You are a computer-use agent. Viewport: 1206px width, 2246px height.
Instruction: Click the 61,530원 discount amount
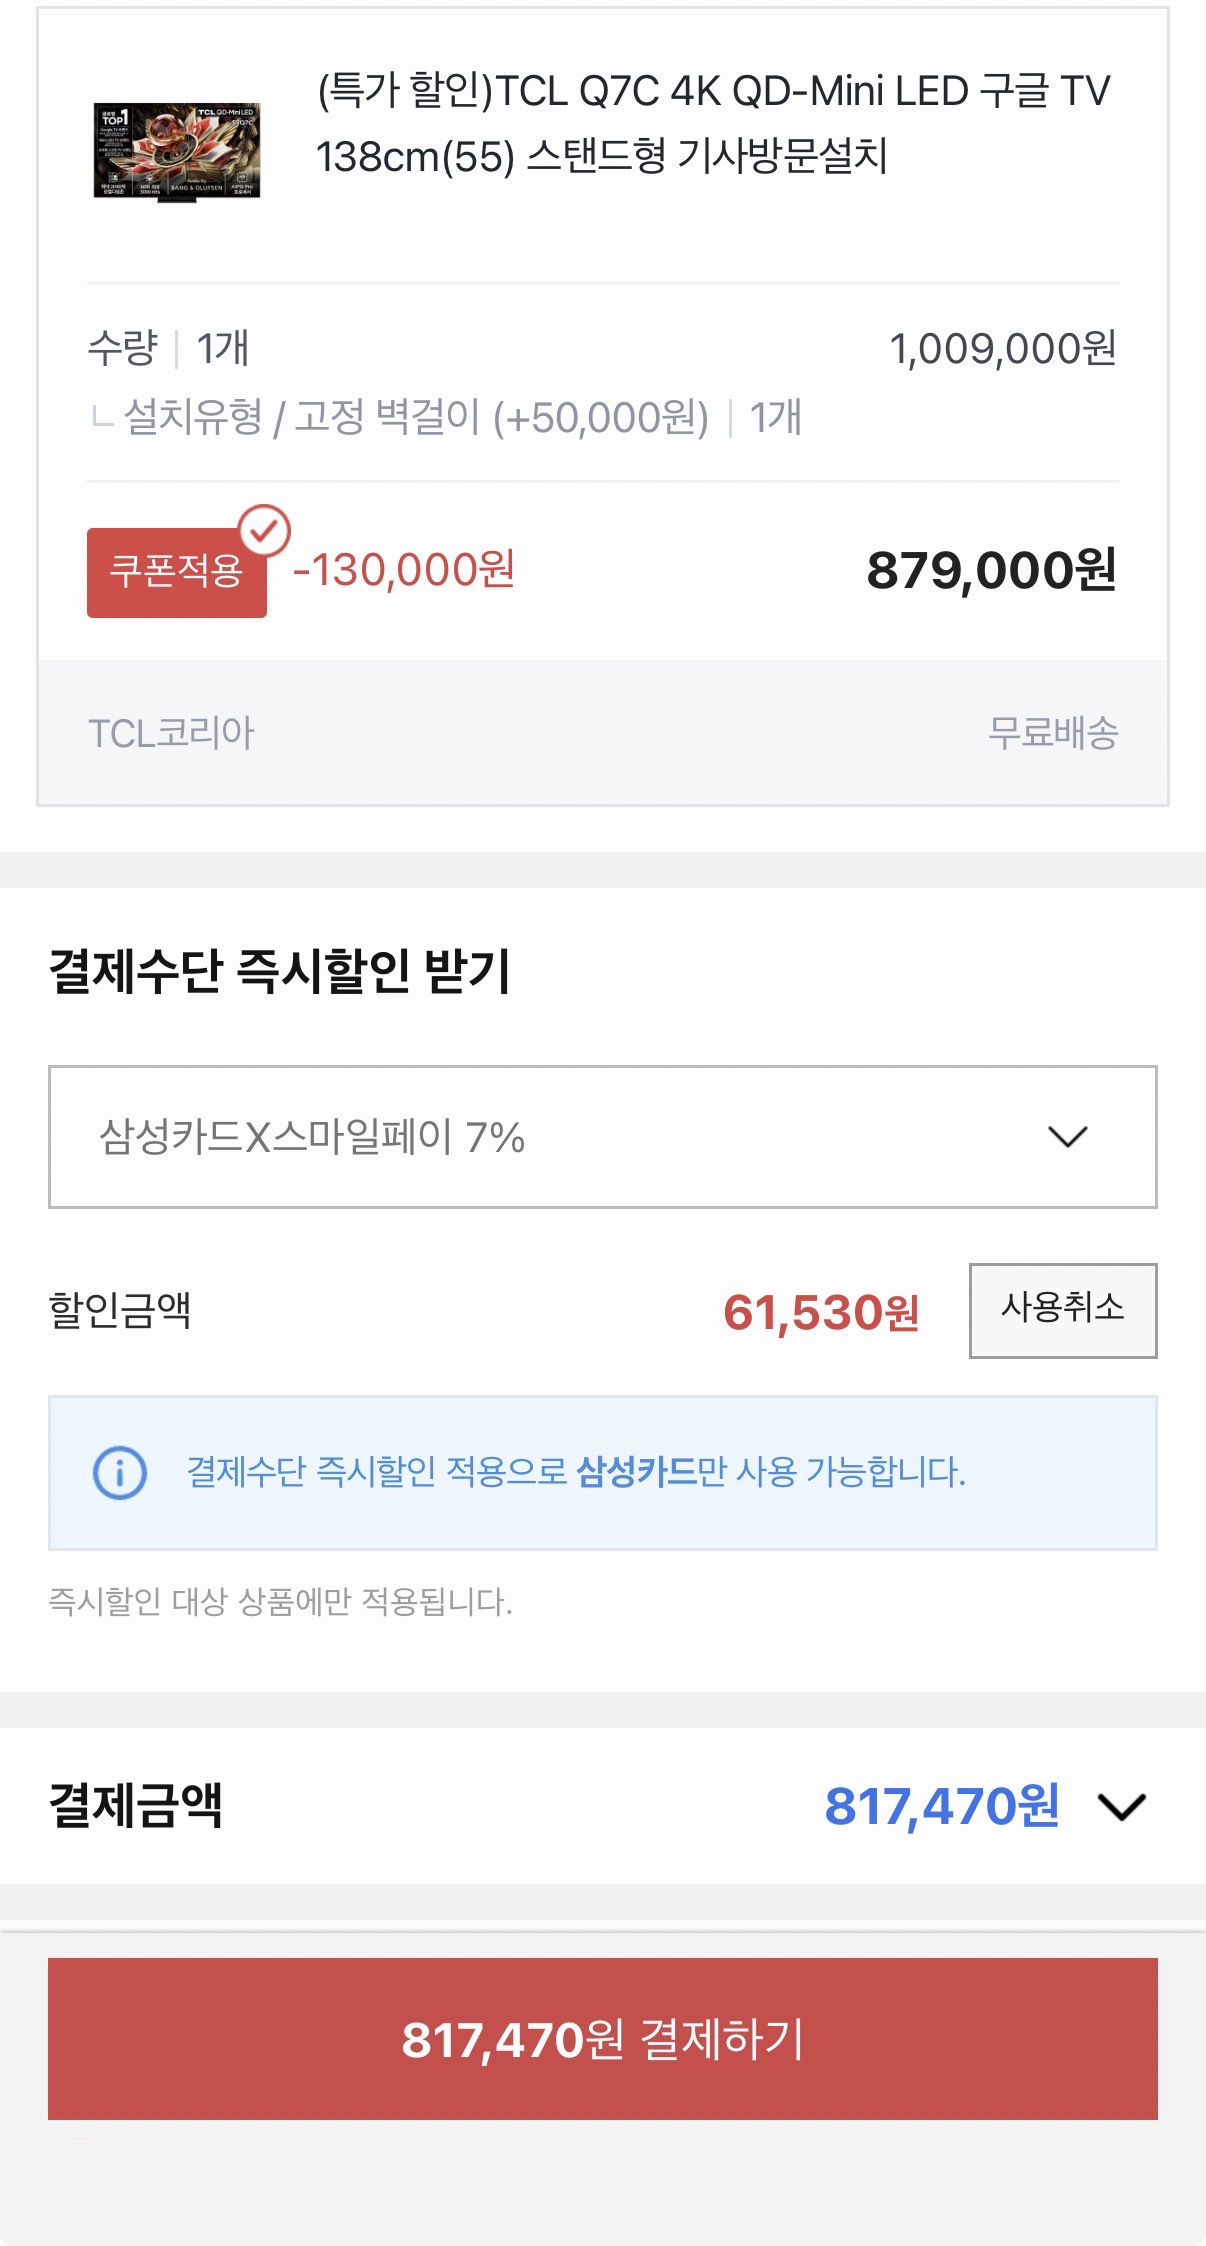pyautogui.click(x=820, y=1312)
